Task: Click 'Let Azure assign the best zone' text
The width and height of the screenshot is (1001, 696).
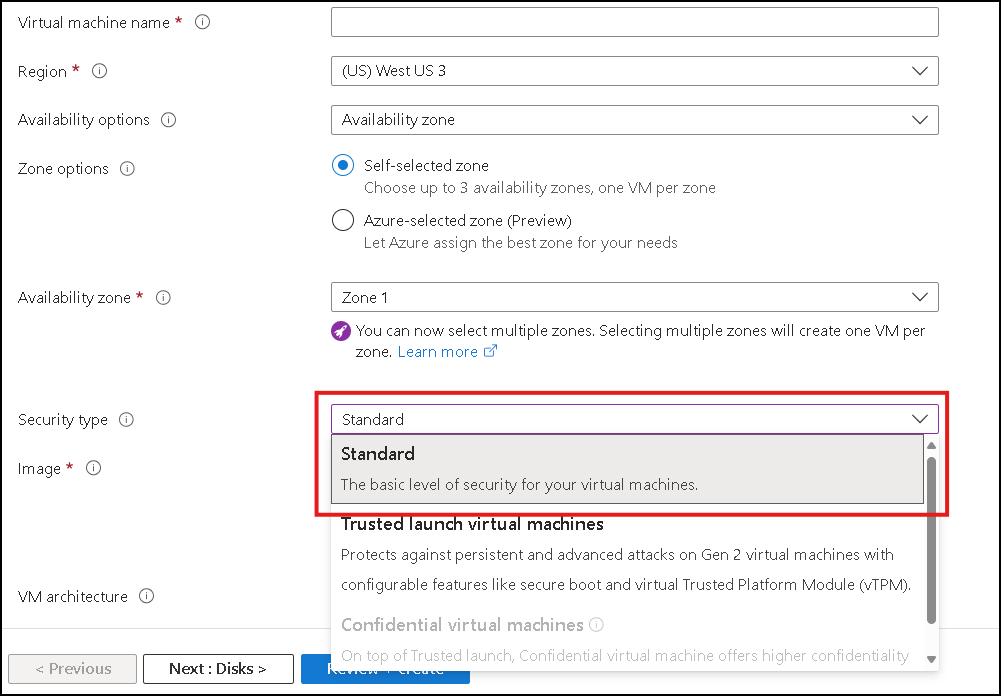Action: click(x=520, y=243)
